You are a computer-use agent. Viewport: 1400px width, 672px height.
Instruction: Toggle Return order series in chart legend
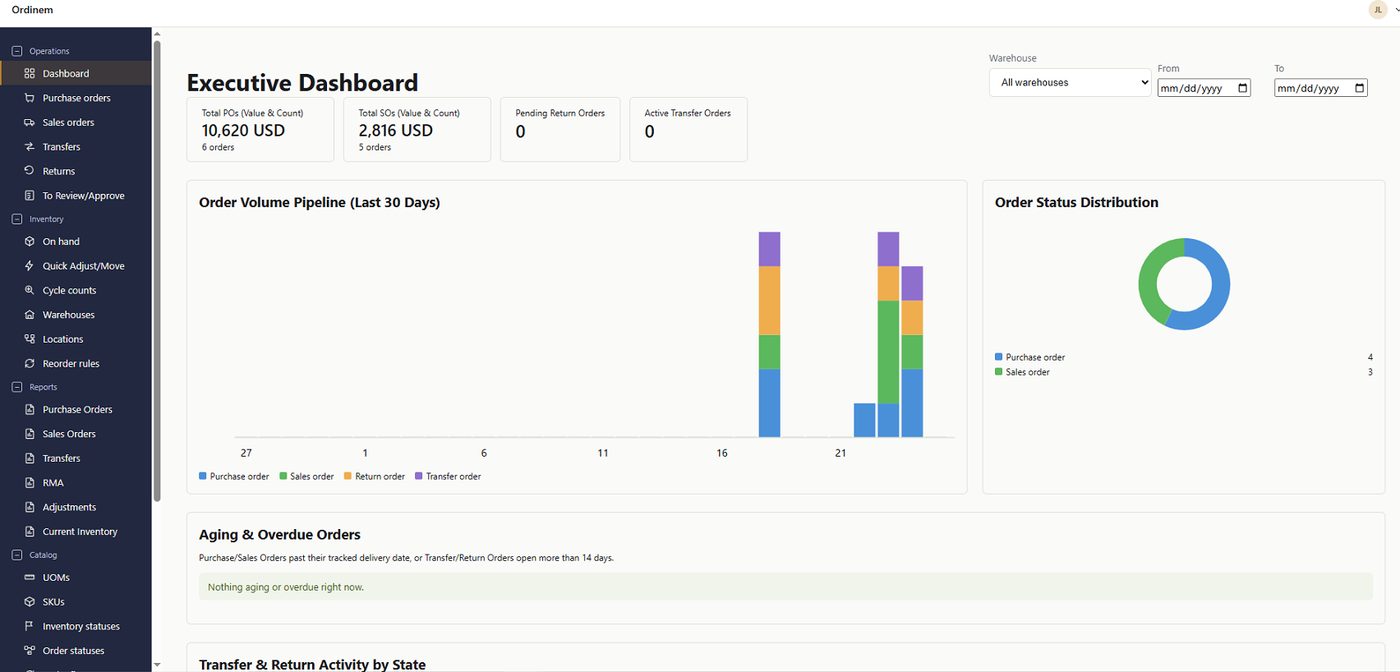coord(375,477)
